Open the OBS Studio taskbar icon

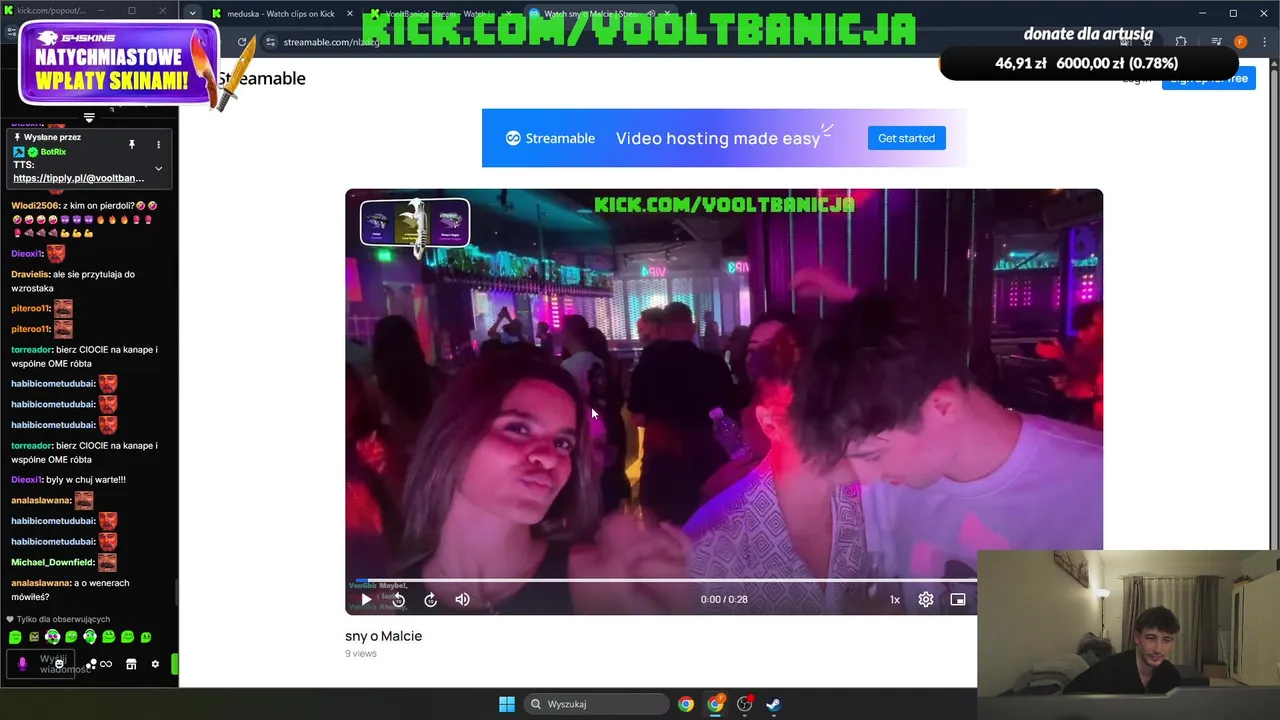point(744,704)
